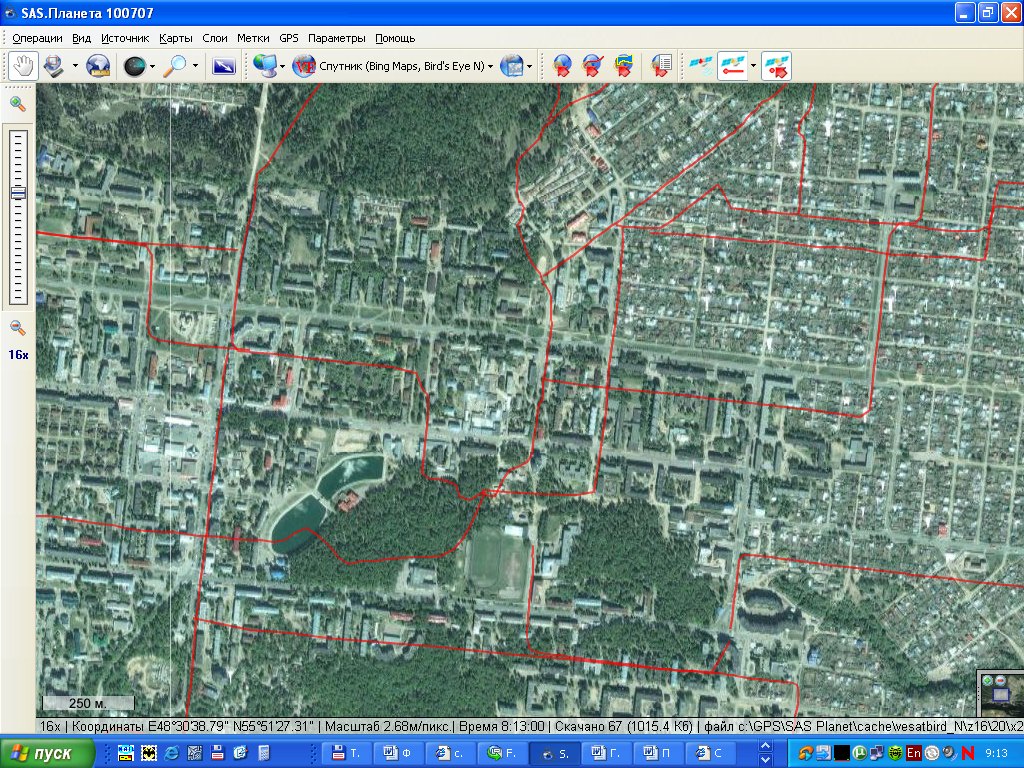Expand the Bing Maps source dropdown
The height and width of the screenshot is (768, 1024).
pyautogui.click(x=490, y=66)
